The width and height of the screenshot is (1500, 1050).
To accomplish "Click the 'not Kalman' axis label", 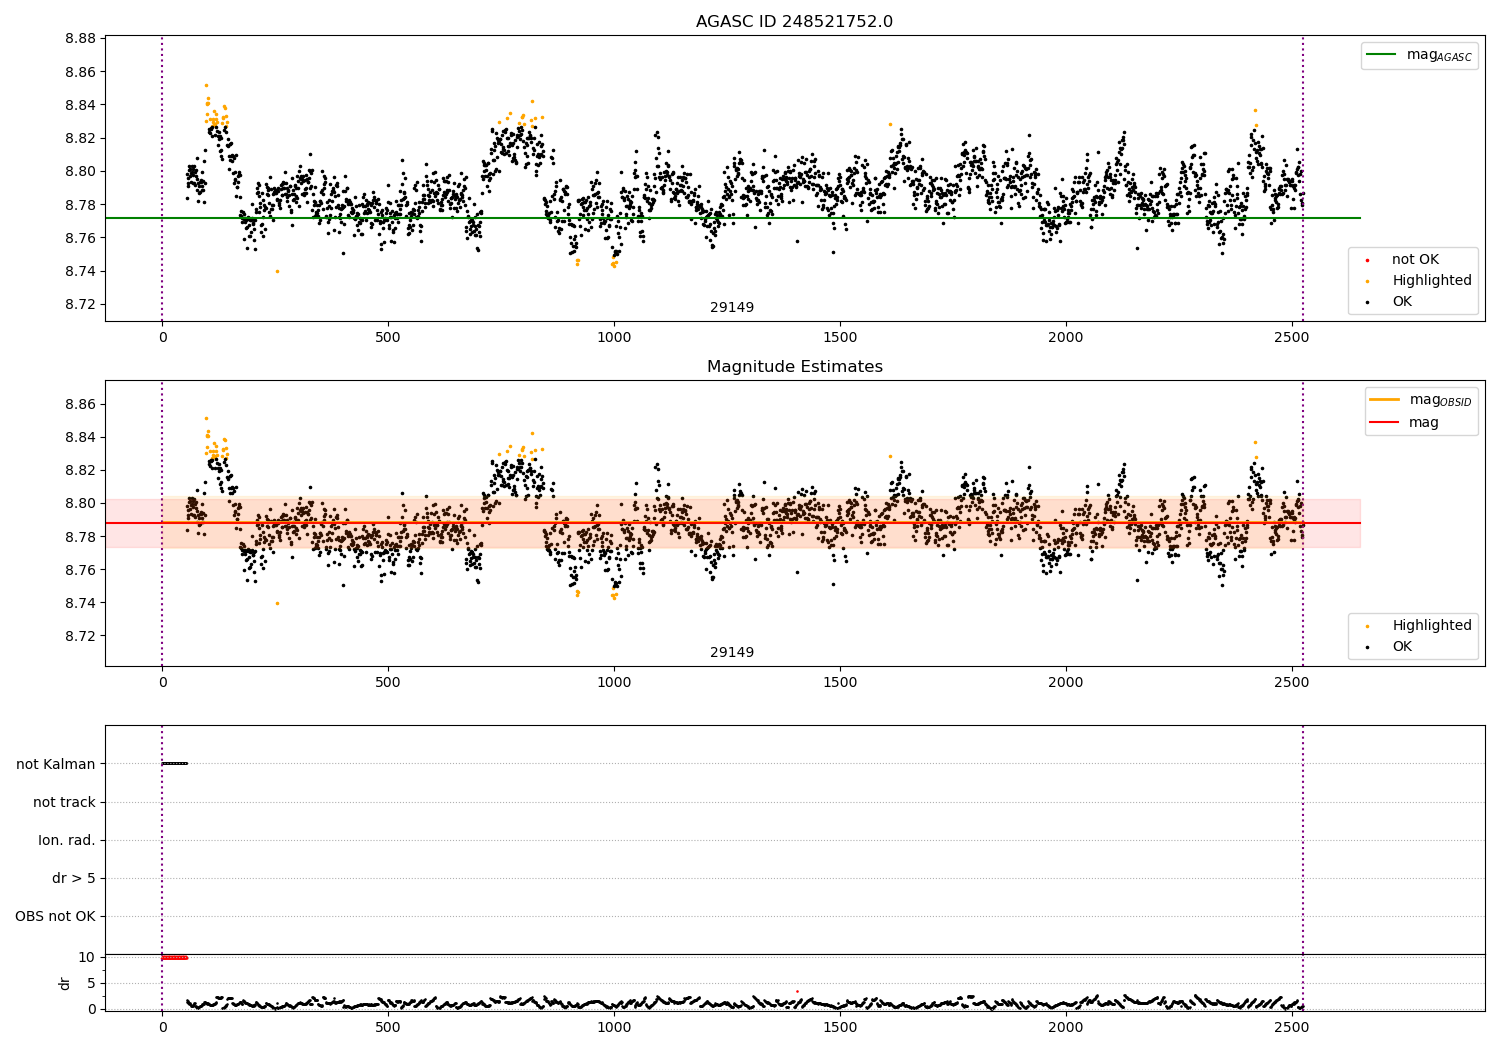I will (x=56, y=764).
